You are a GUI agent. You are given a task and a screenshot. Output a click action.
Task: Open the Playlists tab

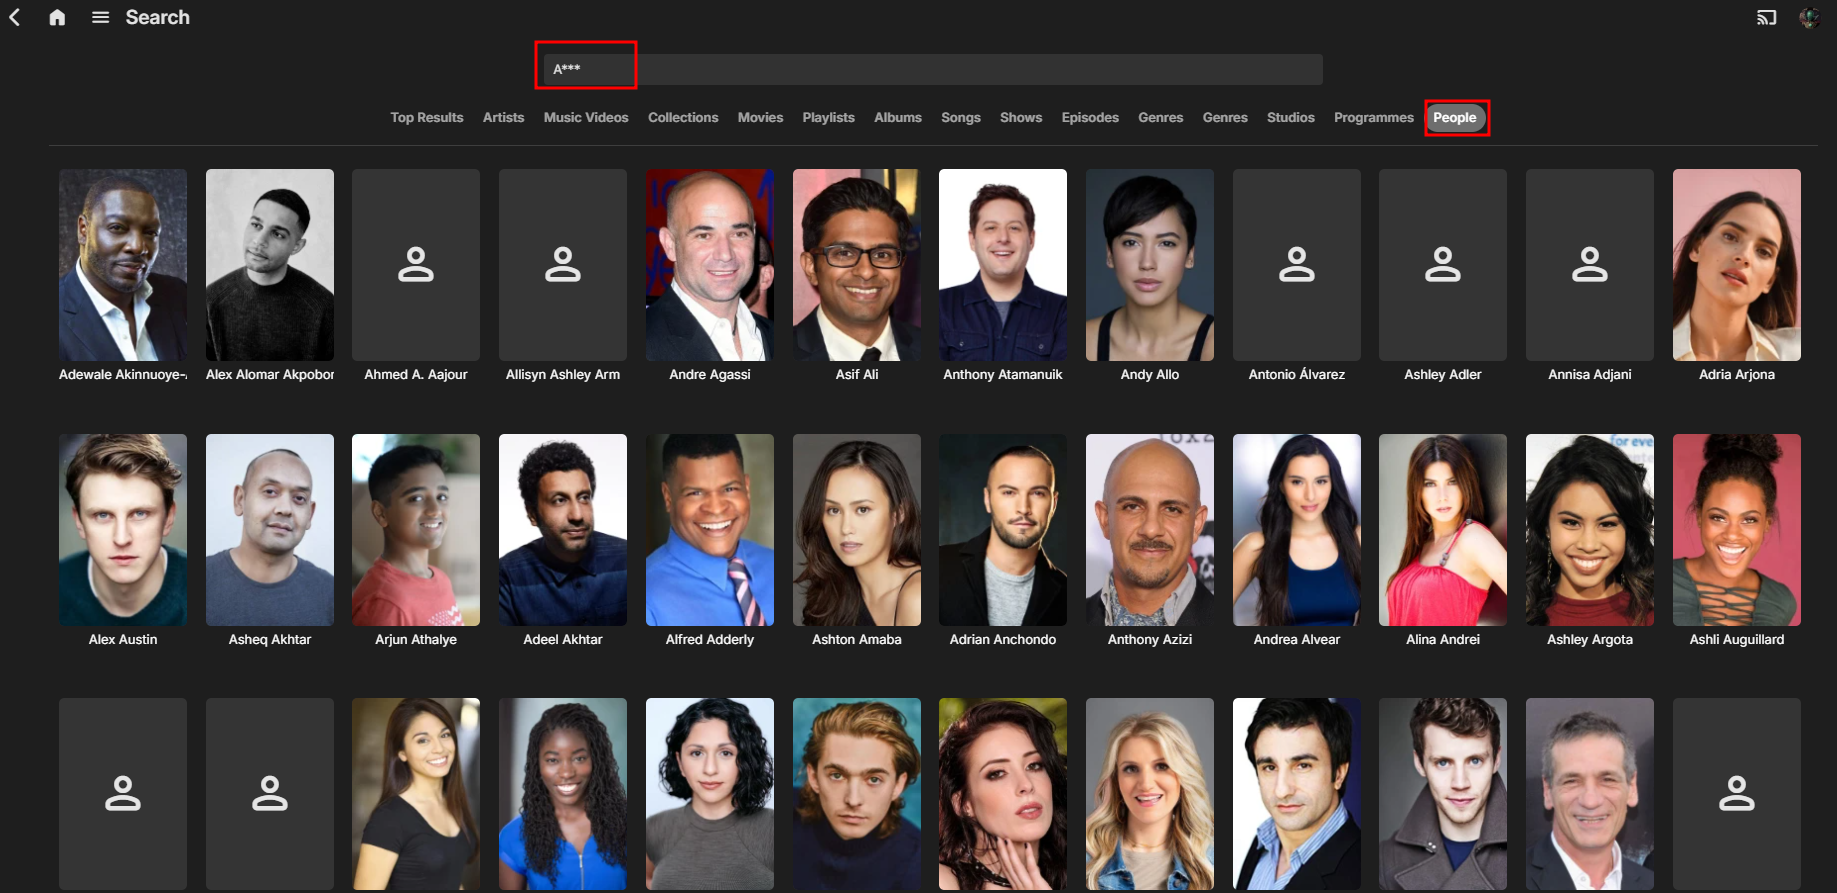point(828,118)
